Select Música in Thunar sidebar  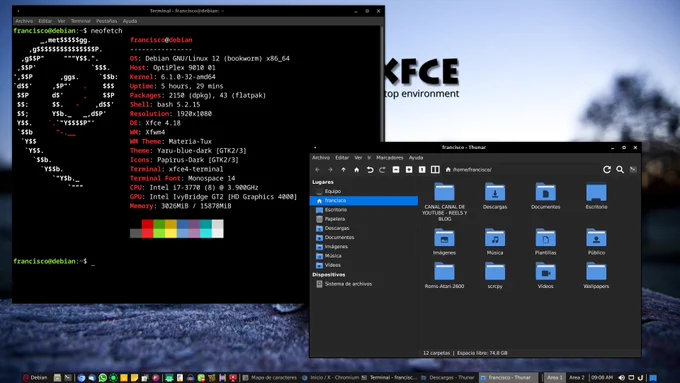363,256
